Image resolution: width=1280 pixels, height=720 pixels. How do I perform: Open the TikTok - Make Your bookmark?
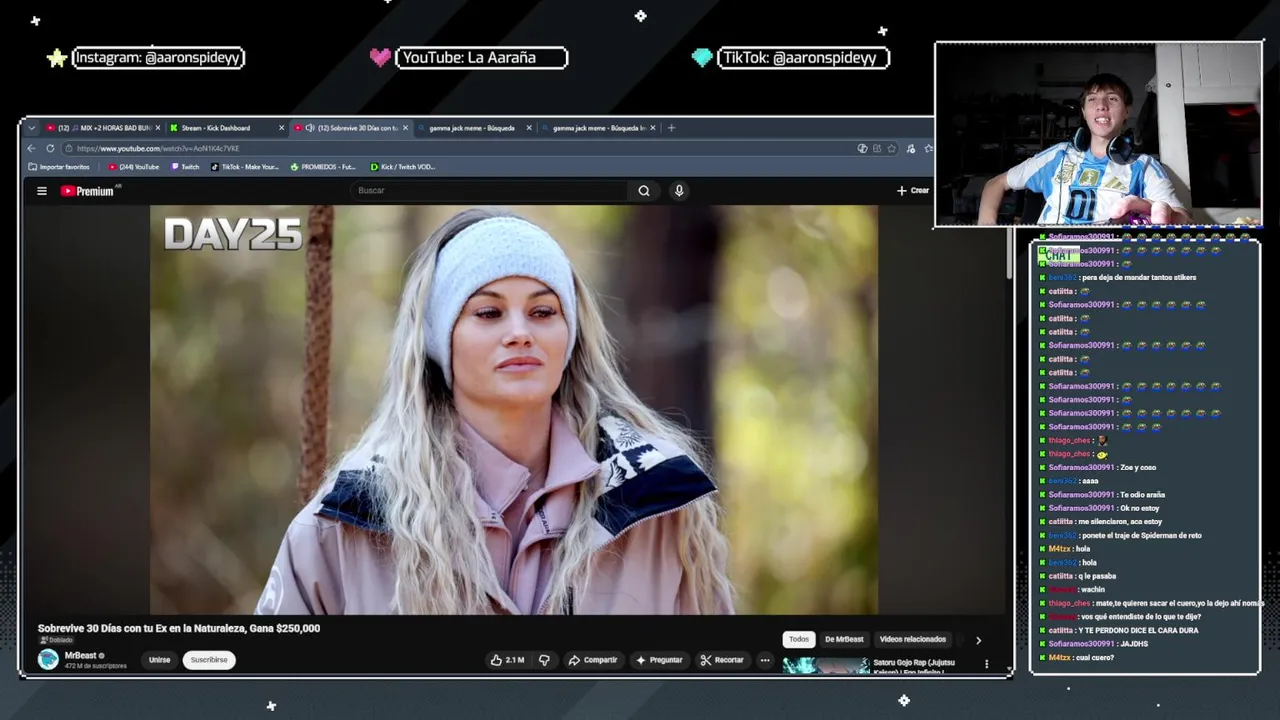point(245,167)
